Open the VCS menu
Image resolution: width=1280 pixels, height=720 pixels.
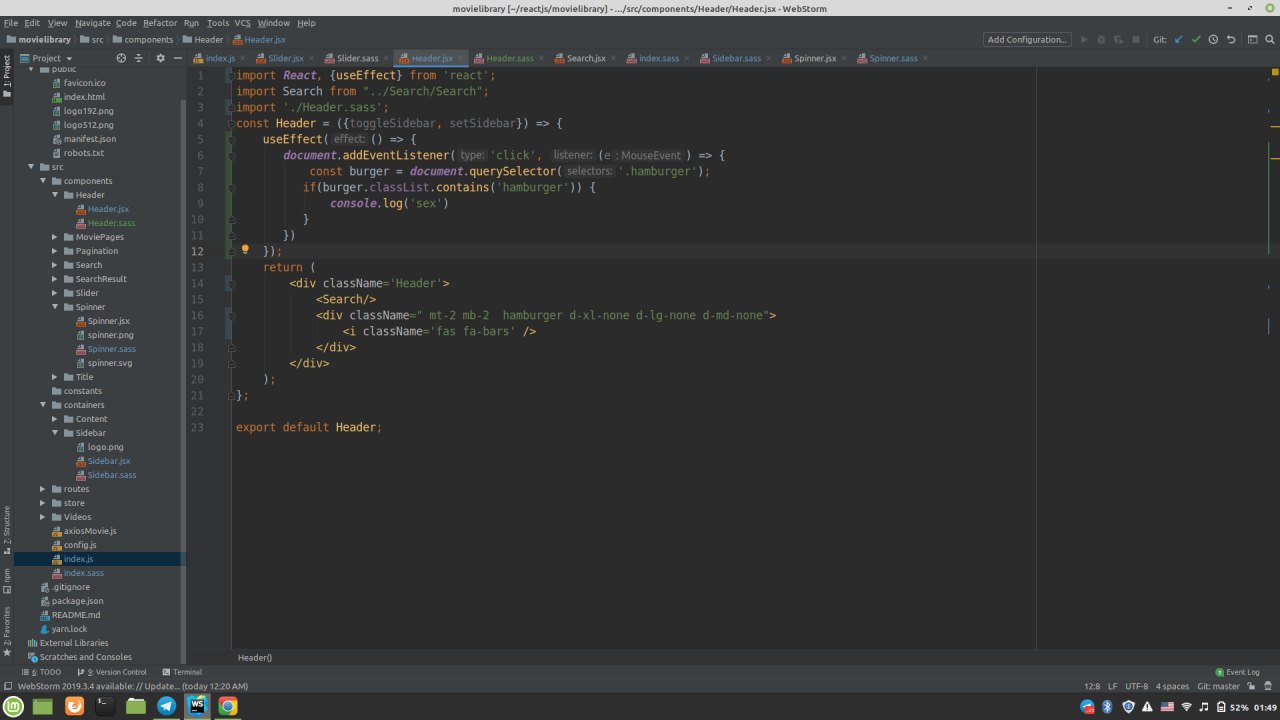[243, 22]
